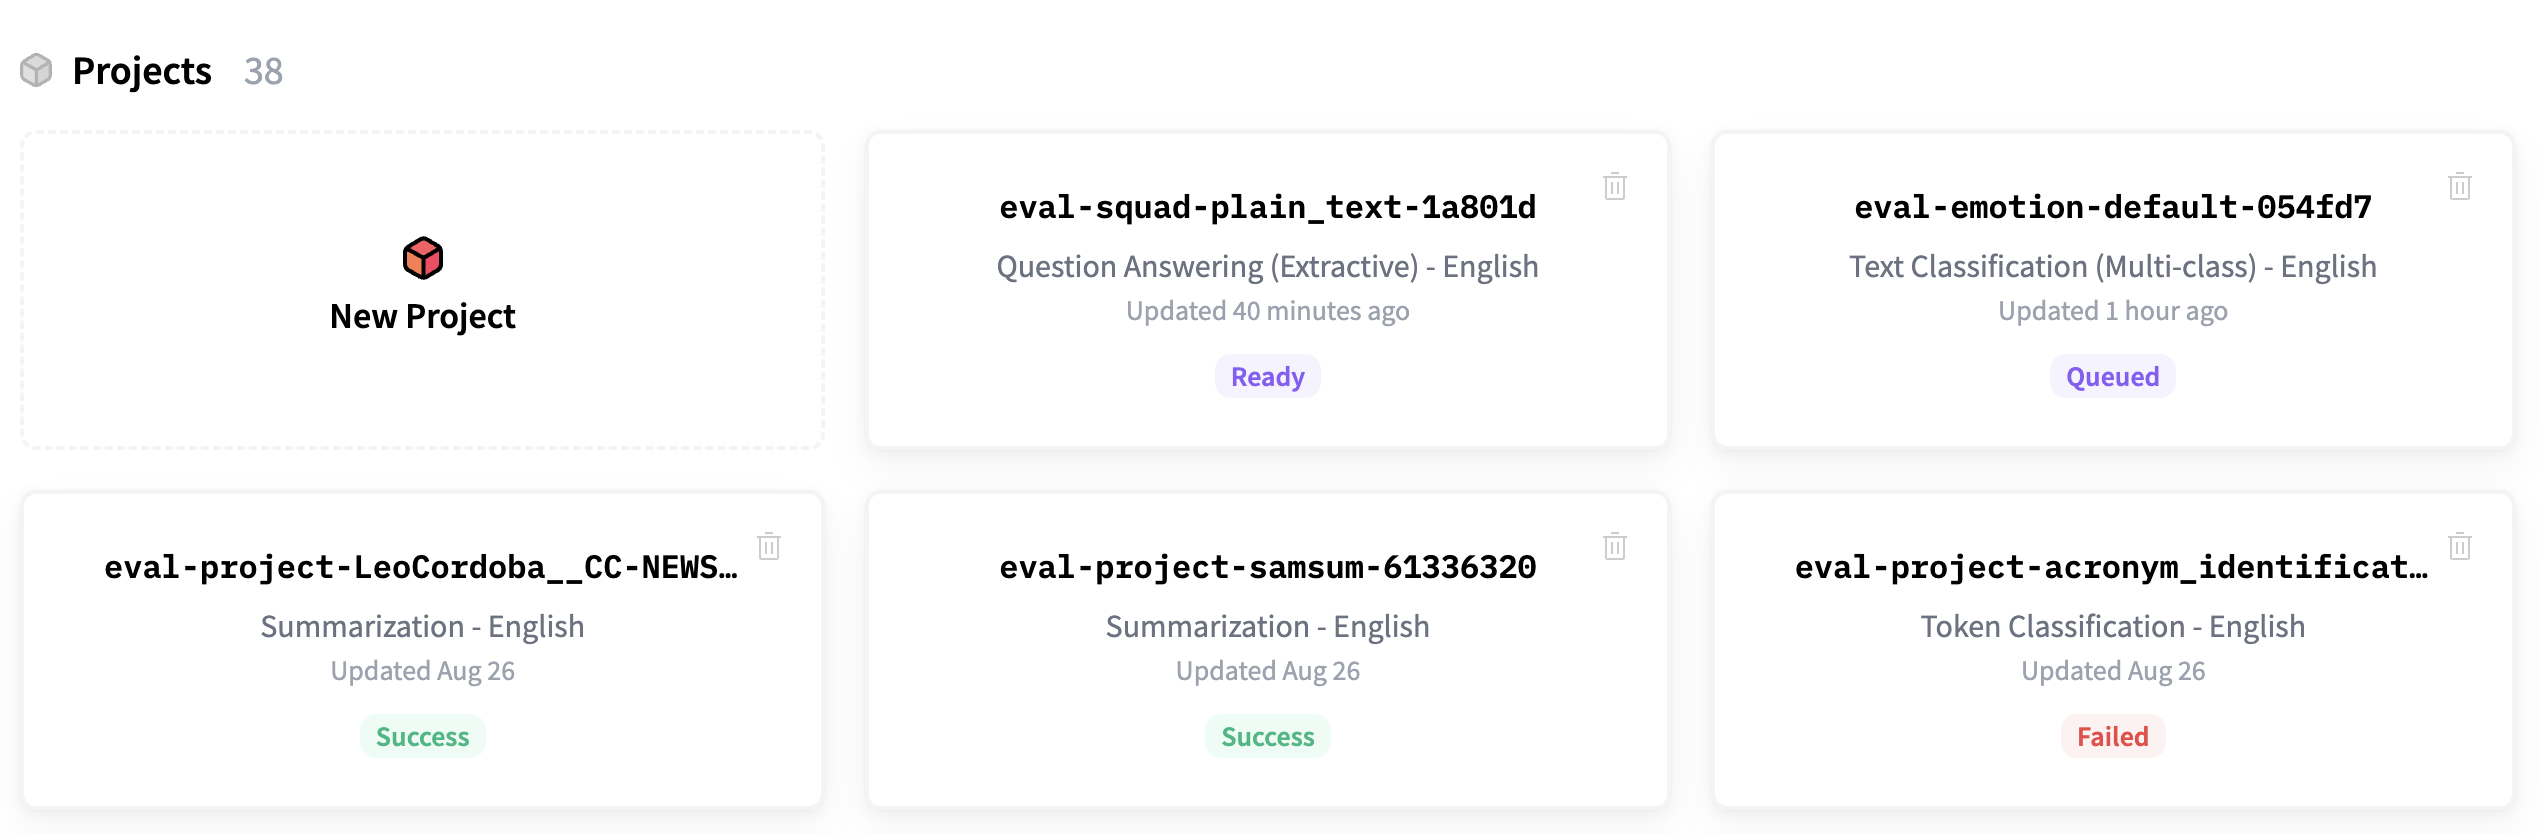Click the Token Classification - English description
Viewport: 2540px width, 834px height.
(x=2112, y=627)
